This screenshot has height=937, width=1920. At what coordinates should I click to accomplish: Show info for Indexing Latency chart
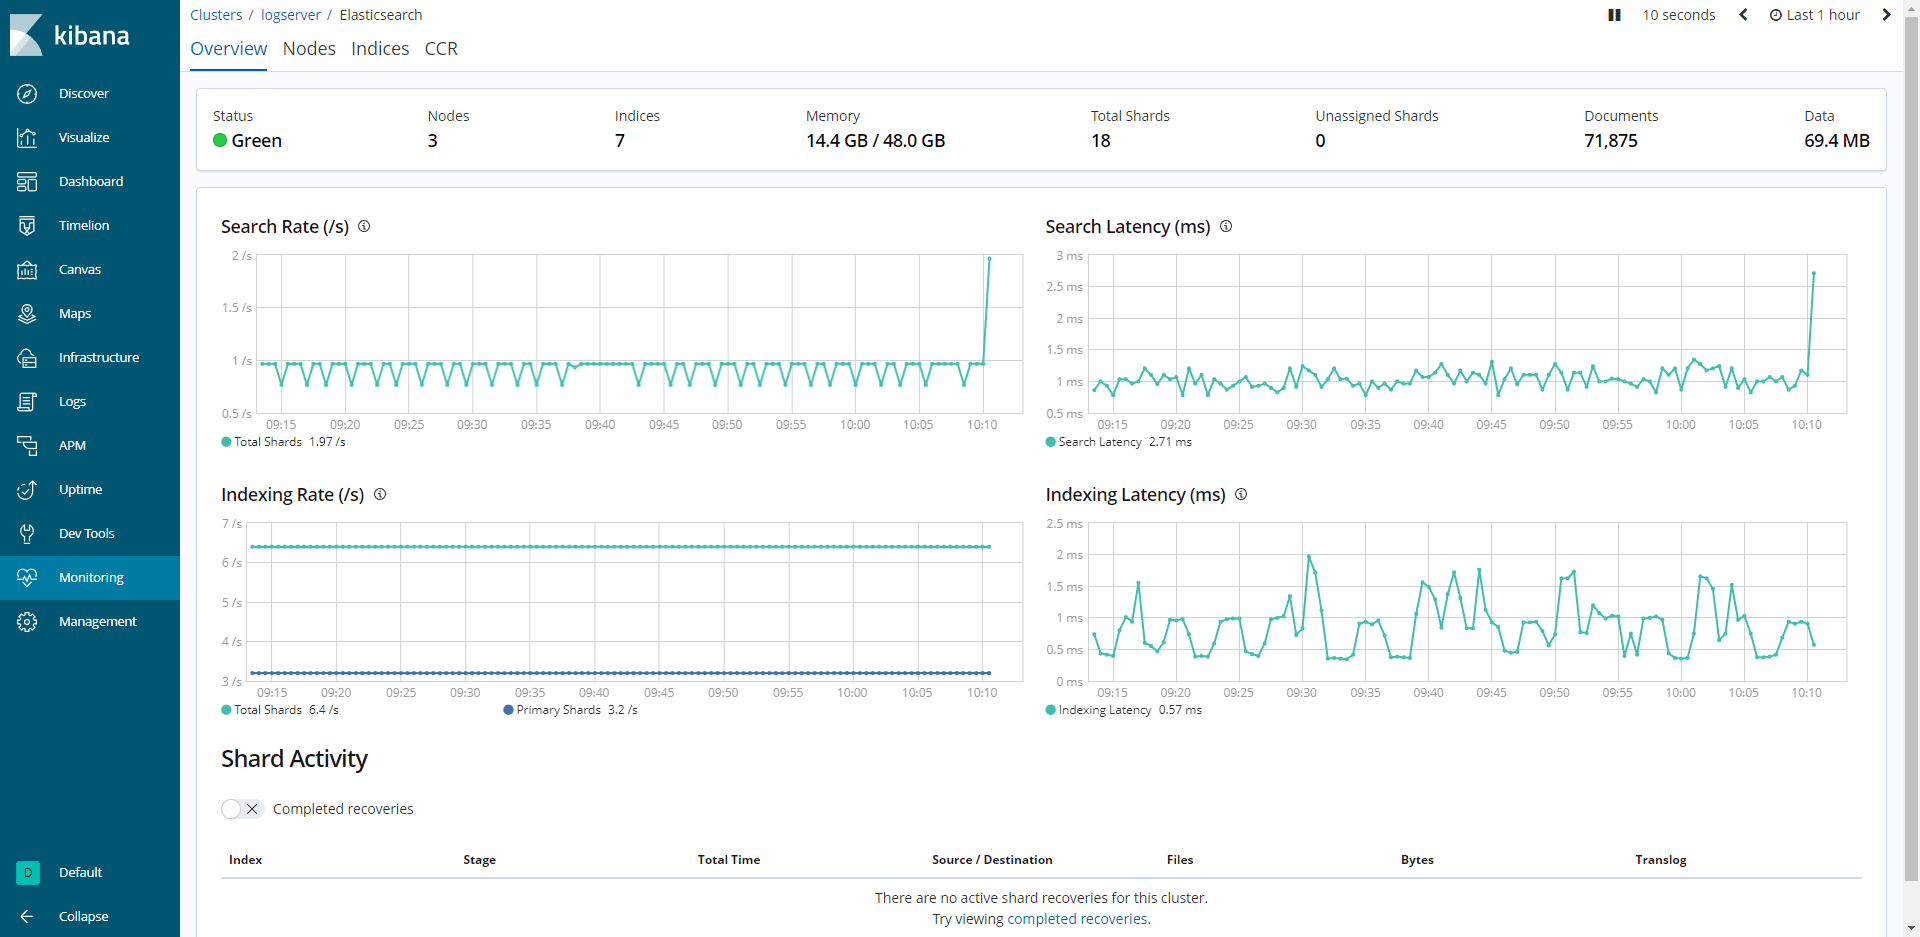coord(1241,494)
